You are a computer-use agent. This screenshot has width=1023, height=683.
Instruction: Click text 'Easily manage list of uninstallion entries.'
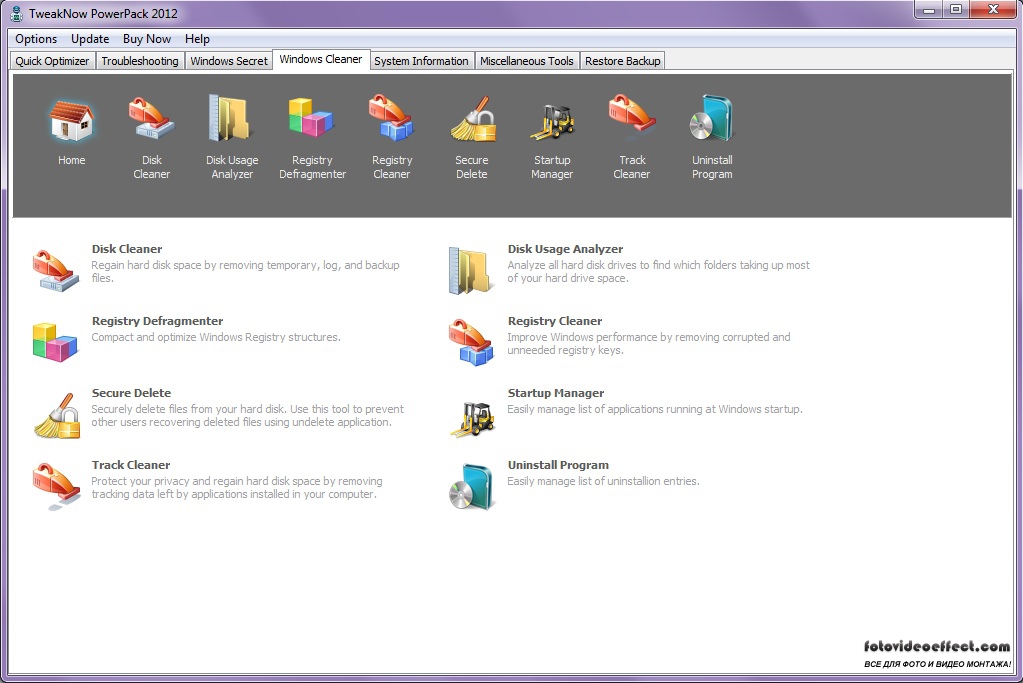603,481
